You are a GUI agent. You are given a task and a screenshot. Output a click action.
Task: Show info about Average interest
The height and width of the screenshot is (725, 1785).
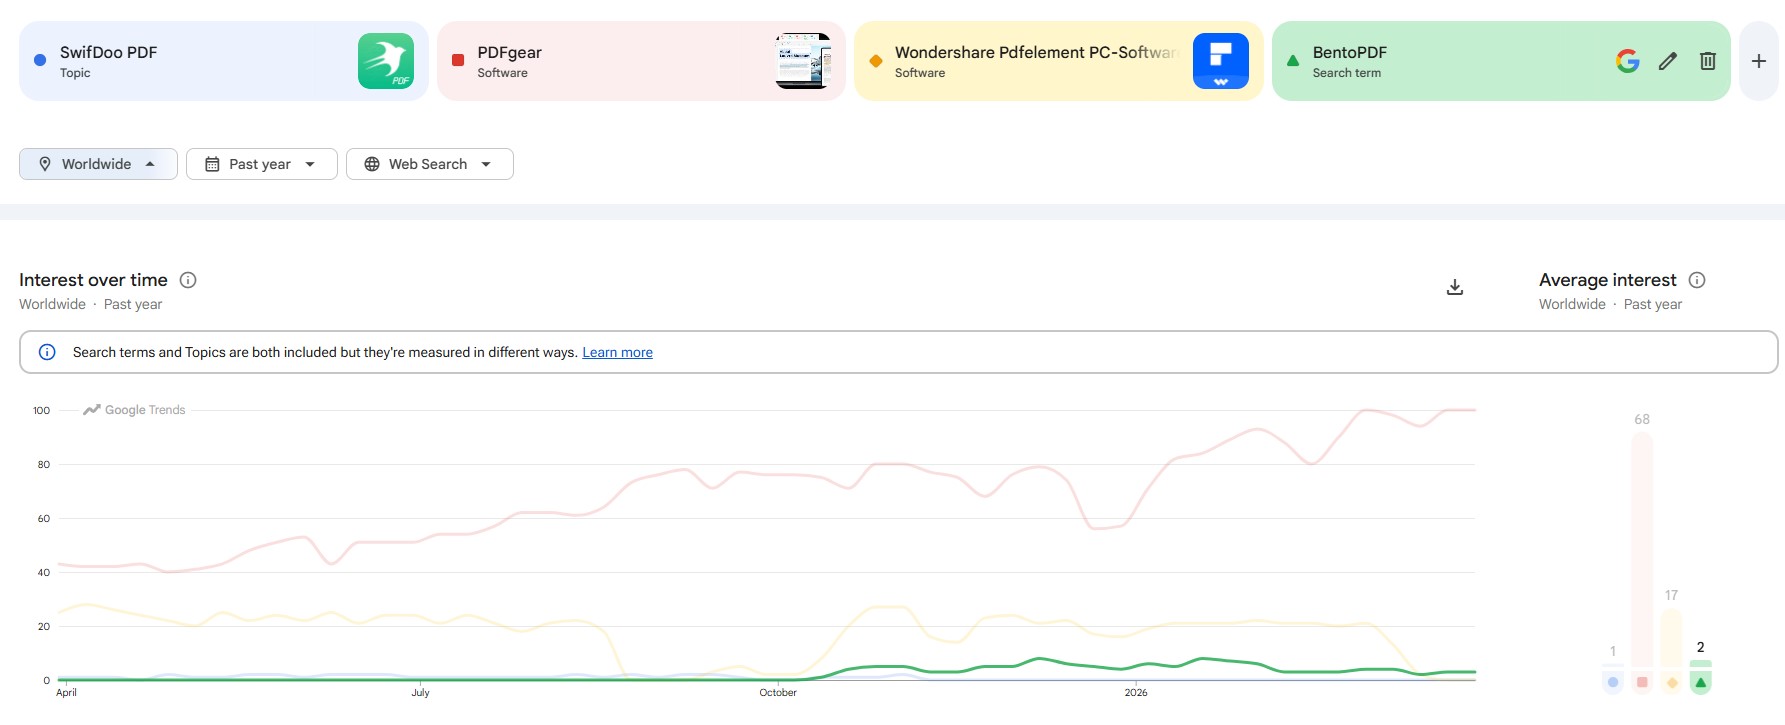pos(1697,280)
